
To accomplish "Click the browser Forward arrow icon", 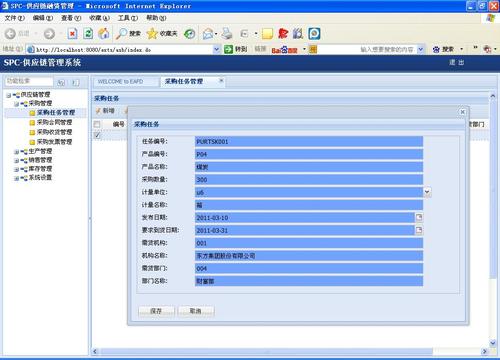I will pyautogui.click(x=49, y=33).
